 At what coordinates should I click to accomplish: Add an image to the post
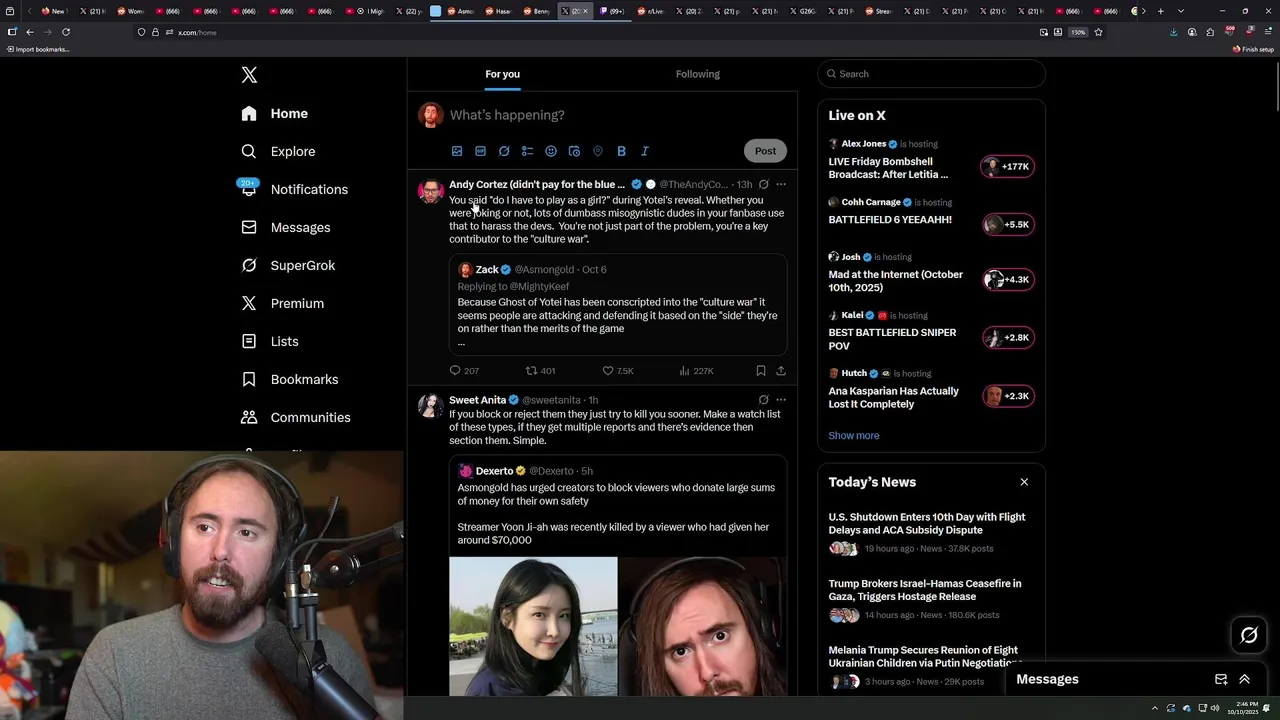click(x=457, y=151)
